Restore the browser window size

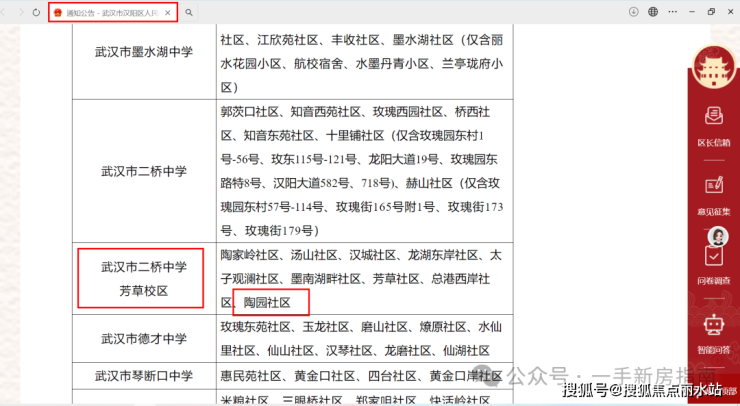712,12
